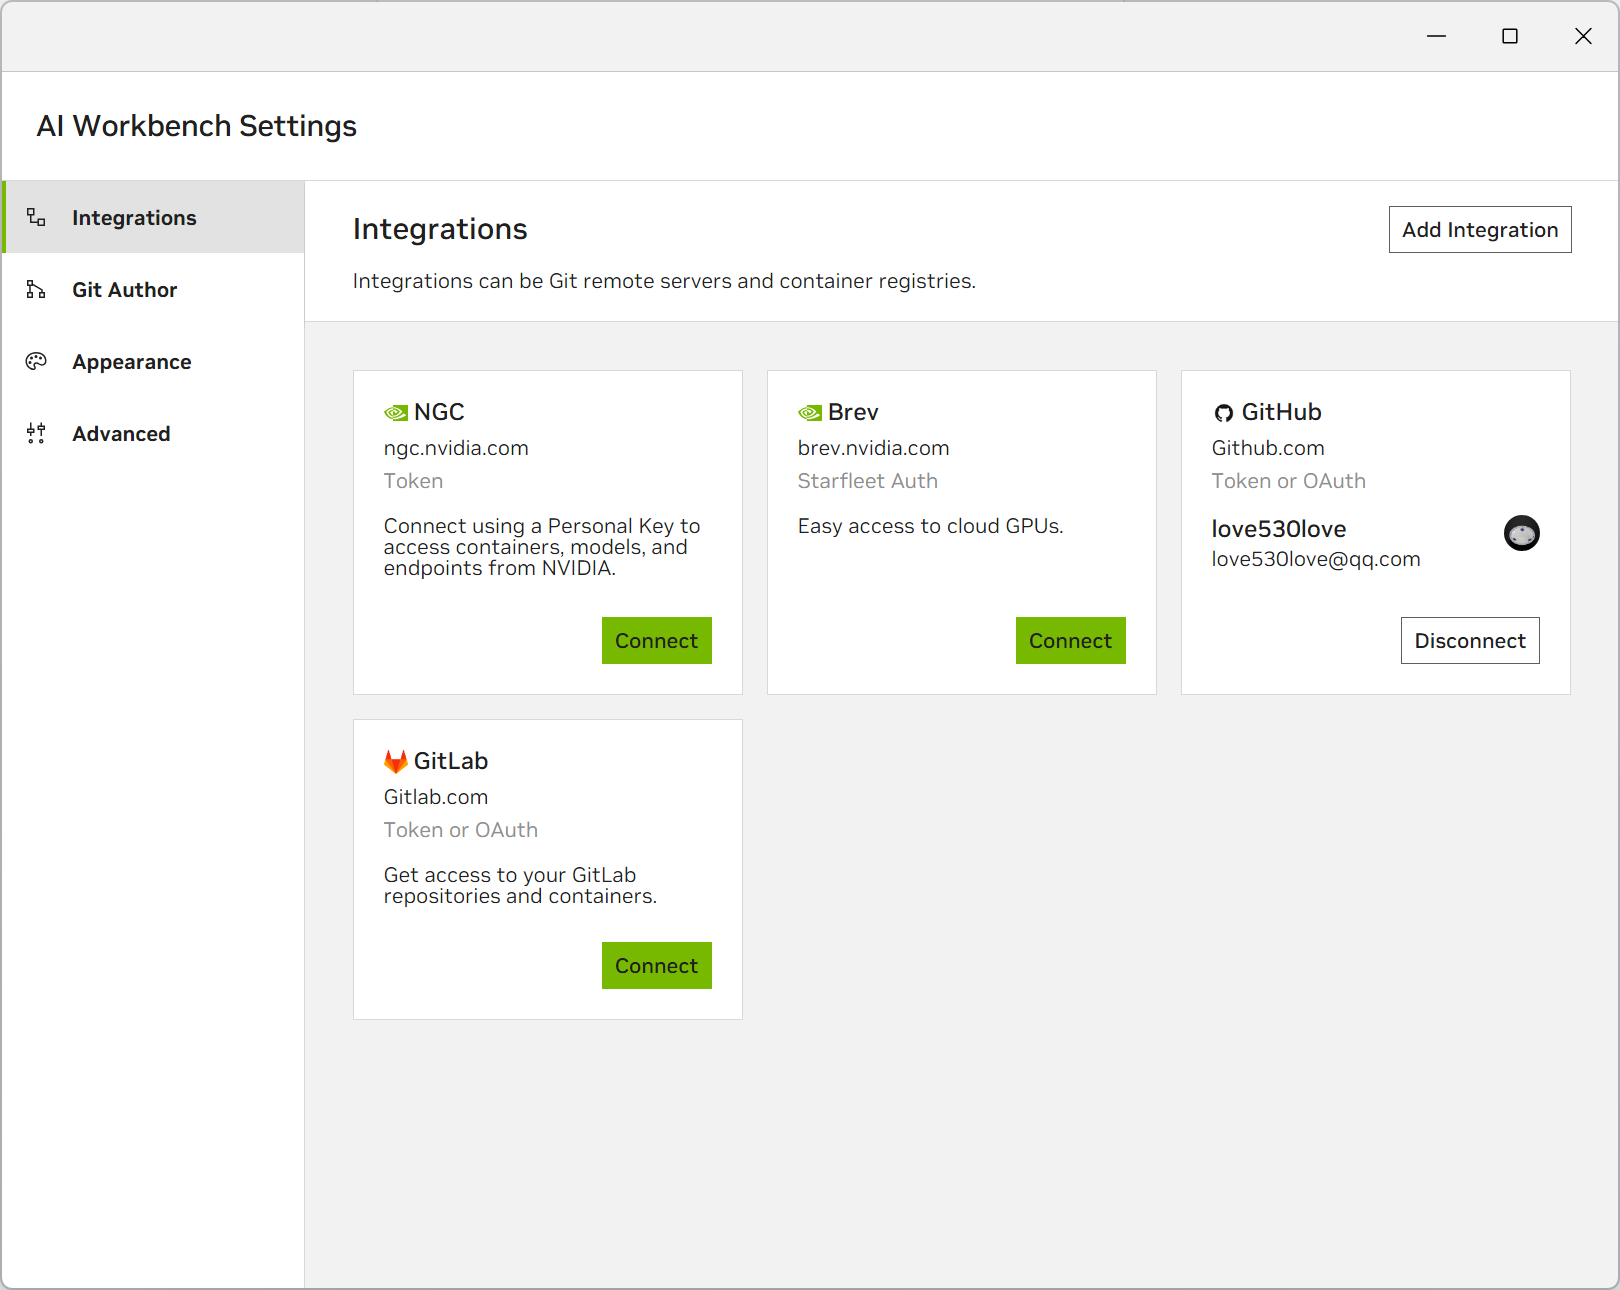This screenshot has height=1290, width=1620.
Task: Minimize the settings window
Action: (x=1436, y=36)
